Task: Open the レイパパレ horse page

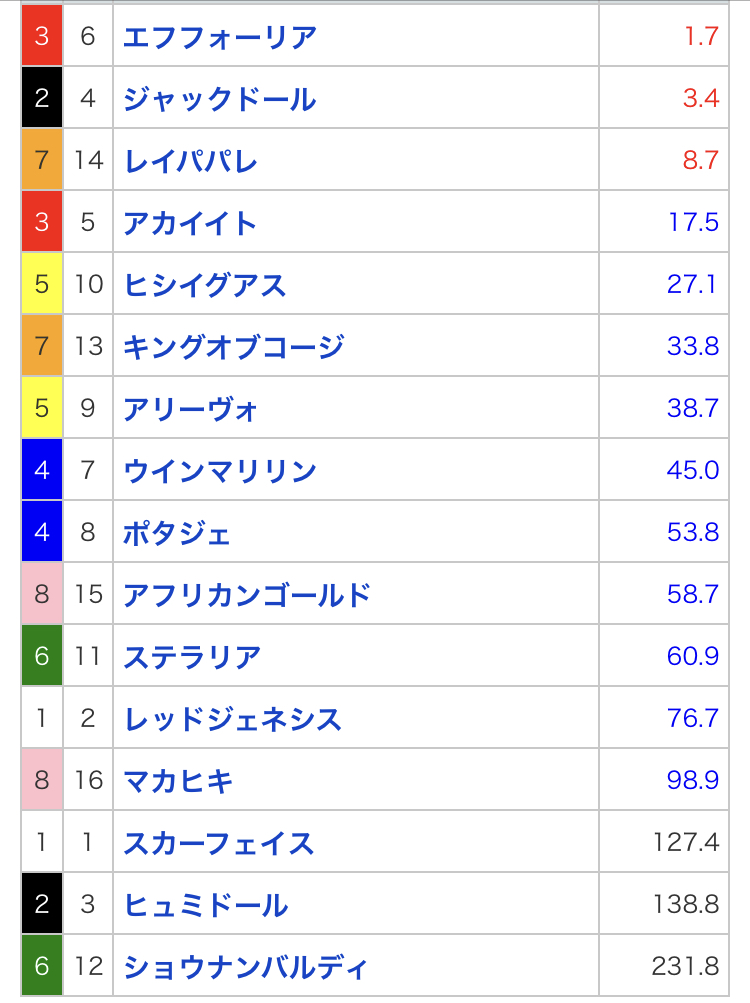Action: point(190,160)
